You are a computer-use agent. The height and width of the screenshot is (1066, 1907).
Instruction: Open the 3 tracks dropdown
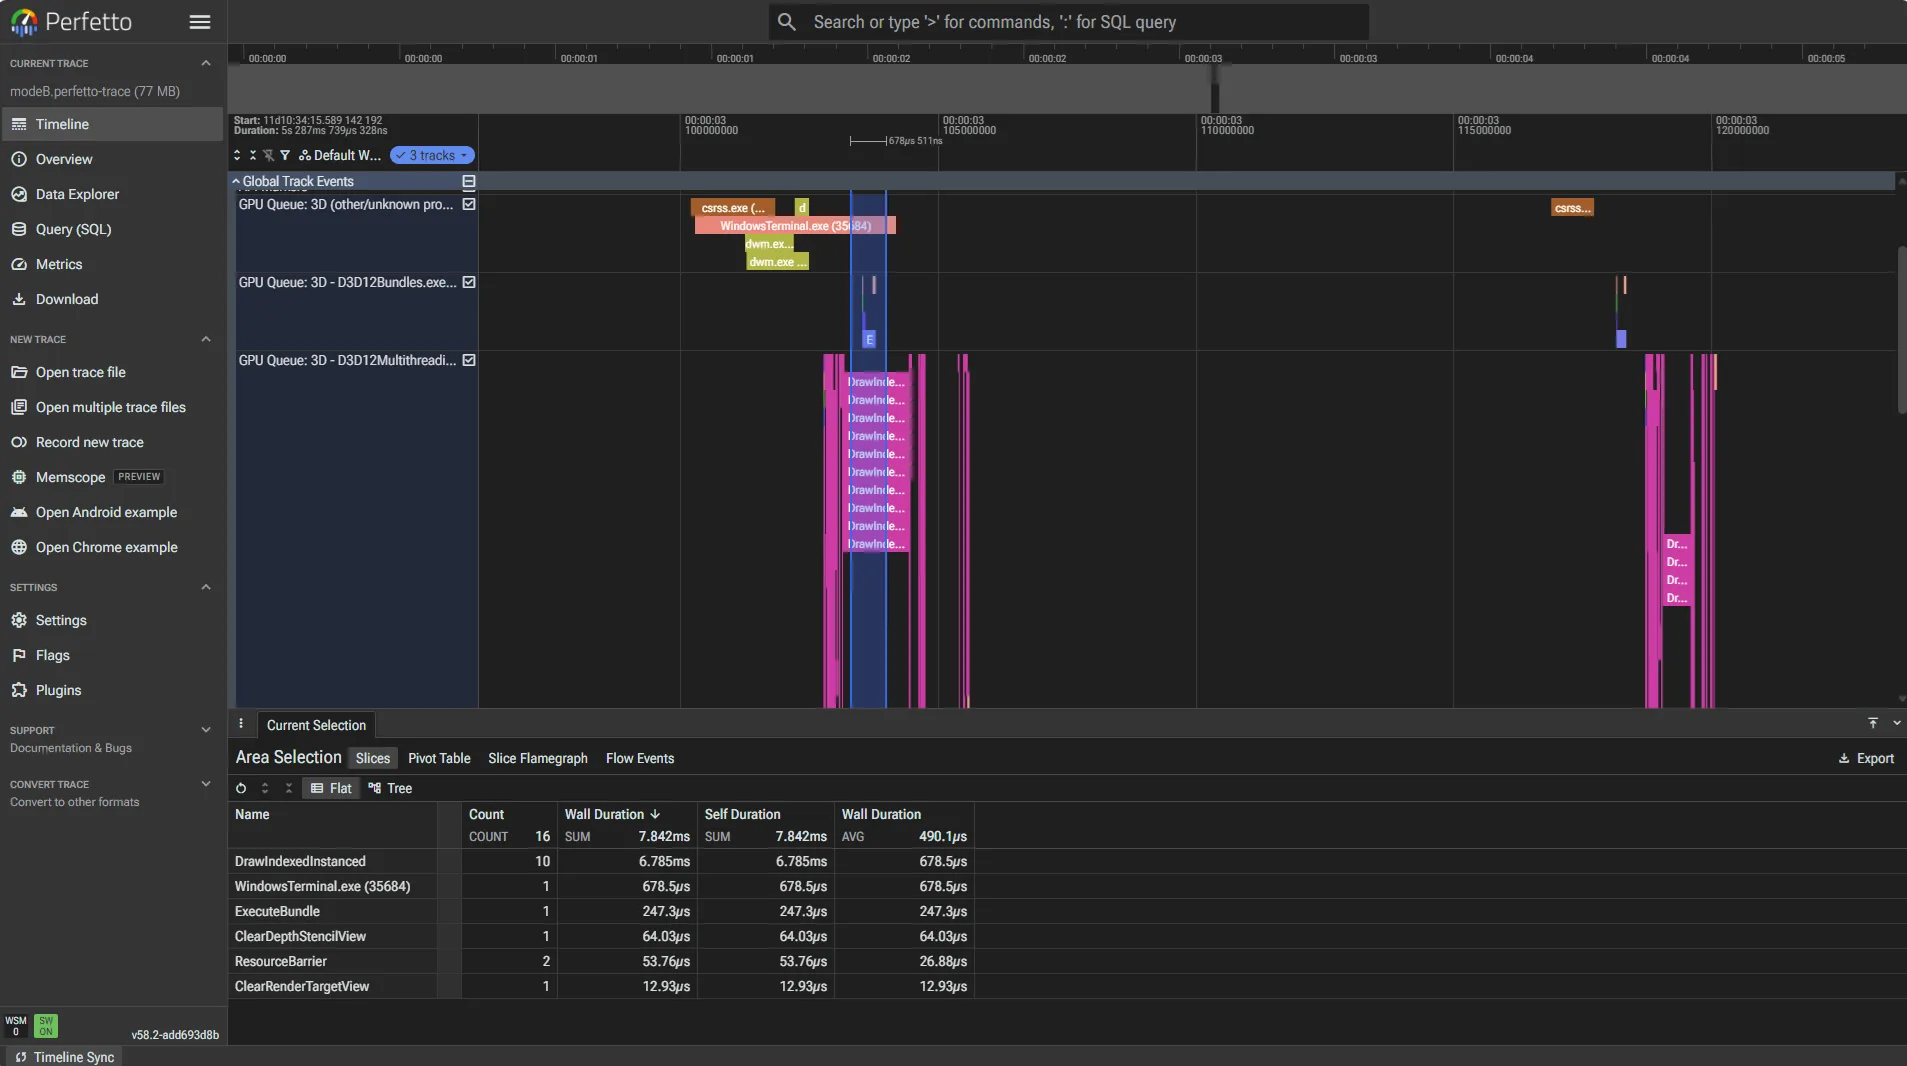(432, 155)
